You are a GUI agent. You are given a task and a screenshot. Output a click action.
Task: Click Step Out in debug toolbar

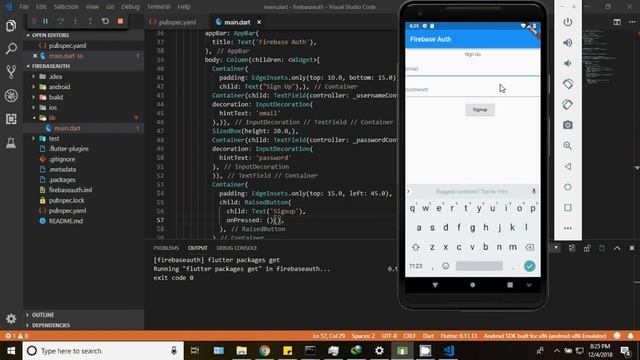coord(90,21)
